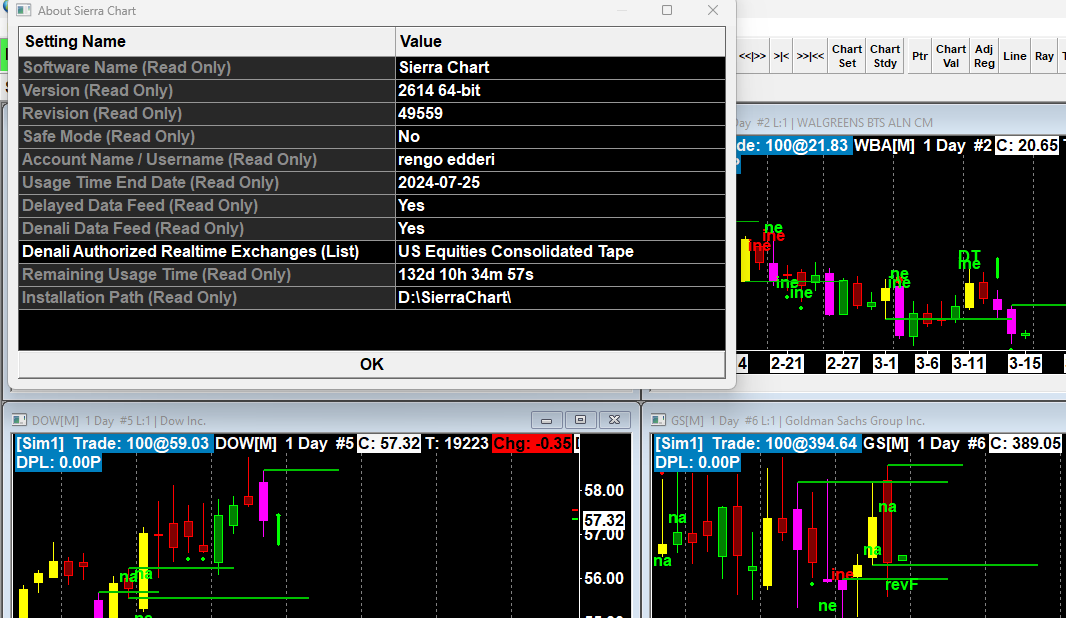Click the remaining usage time value

(x=466, y=275)
